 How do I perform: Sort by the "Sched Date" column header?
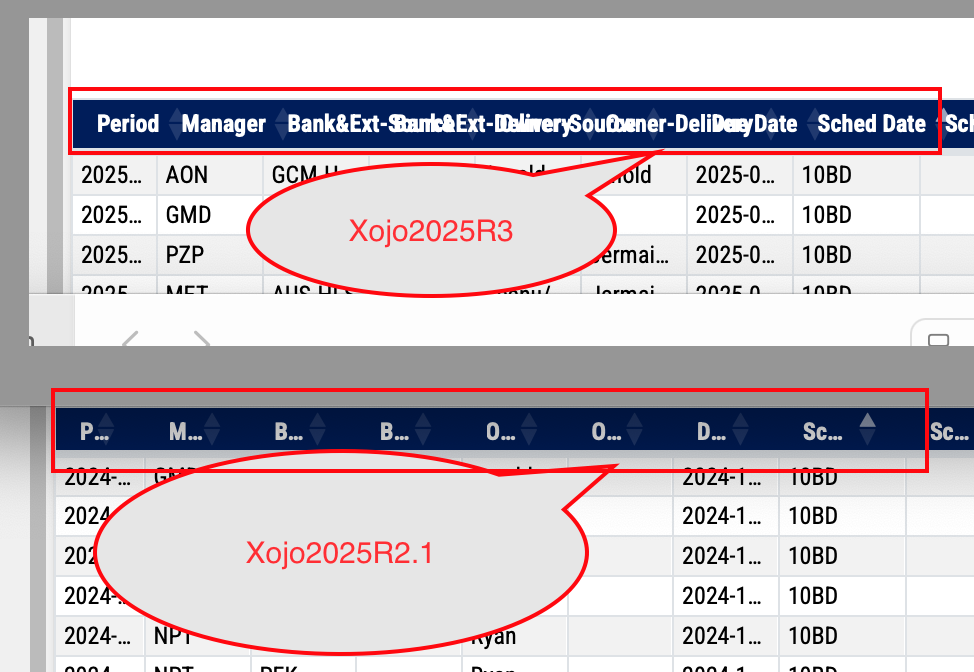pyautogui.click(x=871, y=124)
